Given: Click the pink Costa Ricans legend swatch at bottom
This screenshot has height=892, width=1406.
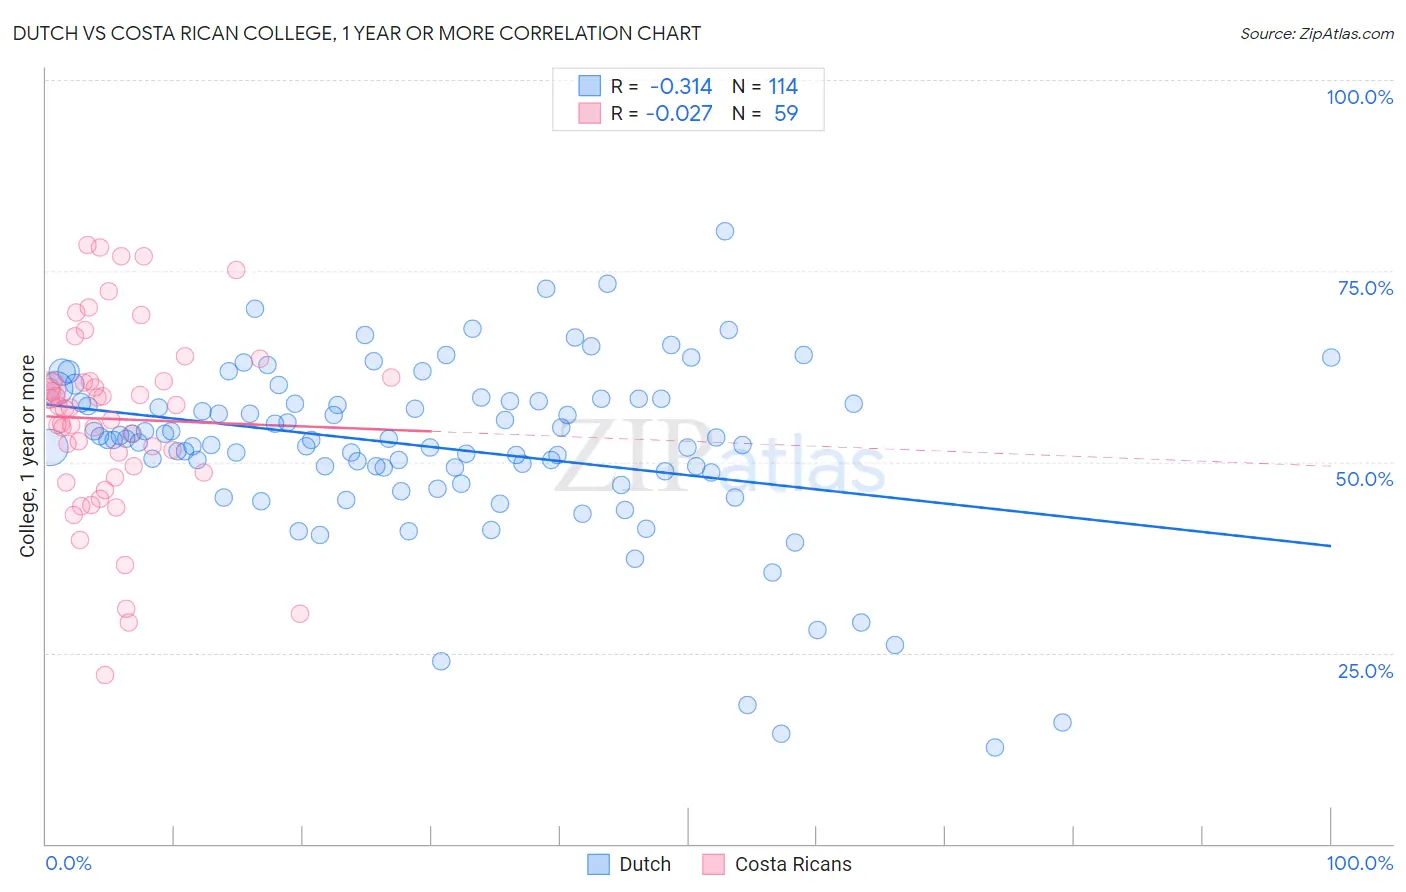Looking at the screenshot, I should tap(713, 864).
